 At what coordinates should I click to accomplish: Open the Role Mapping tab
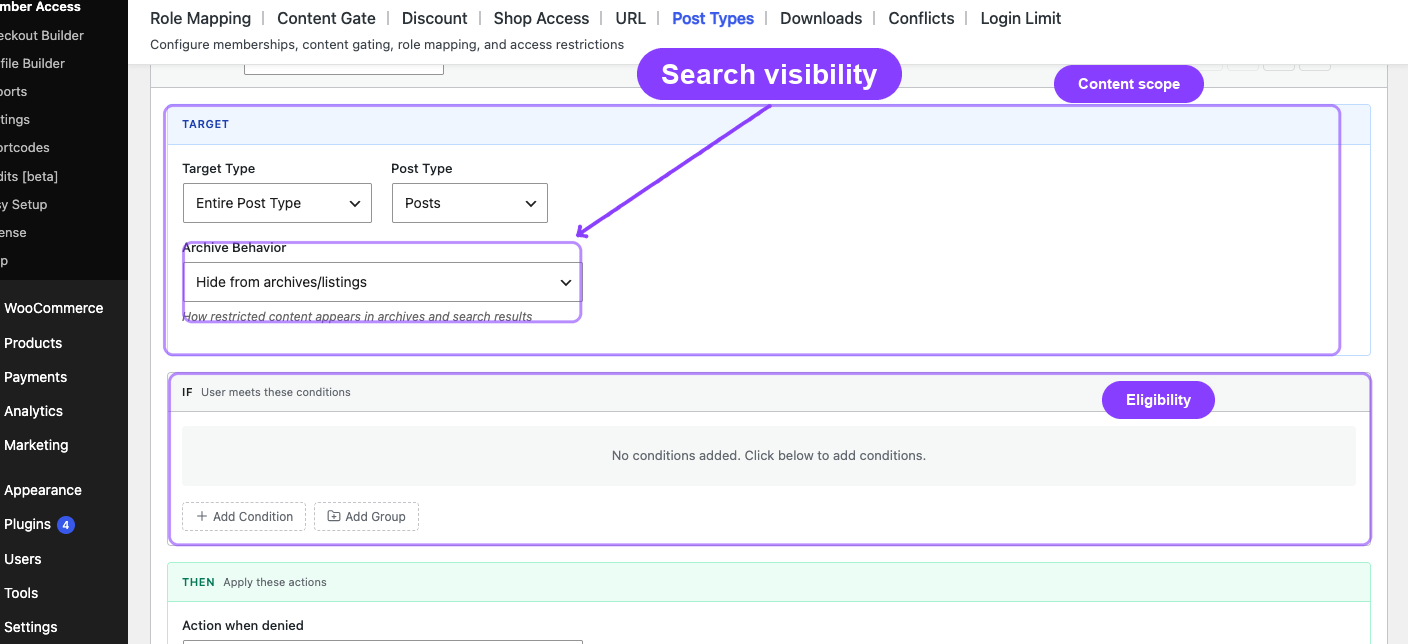point(200,18)
